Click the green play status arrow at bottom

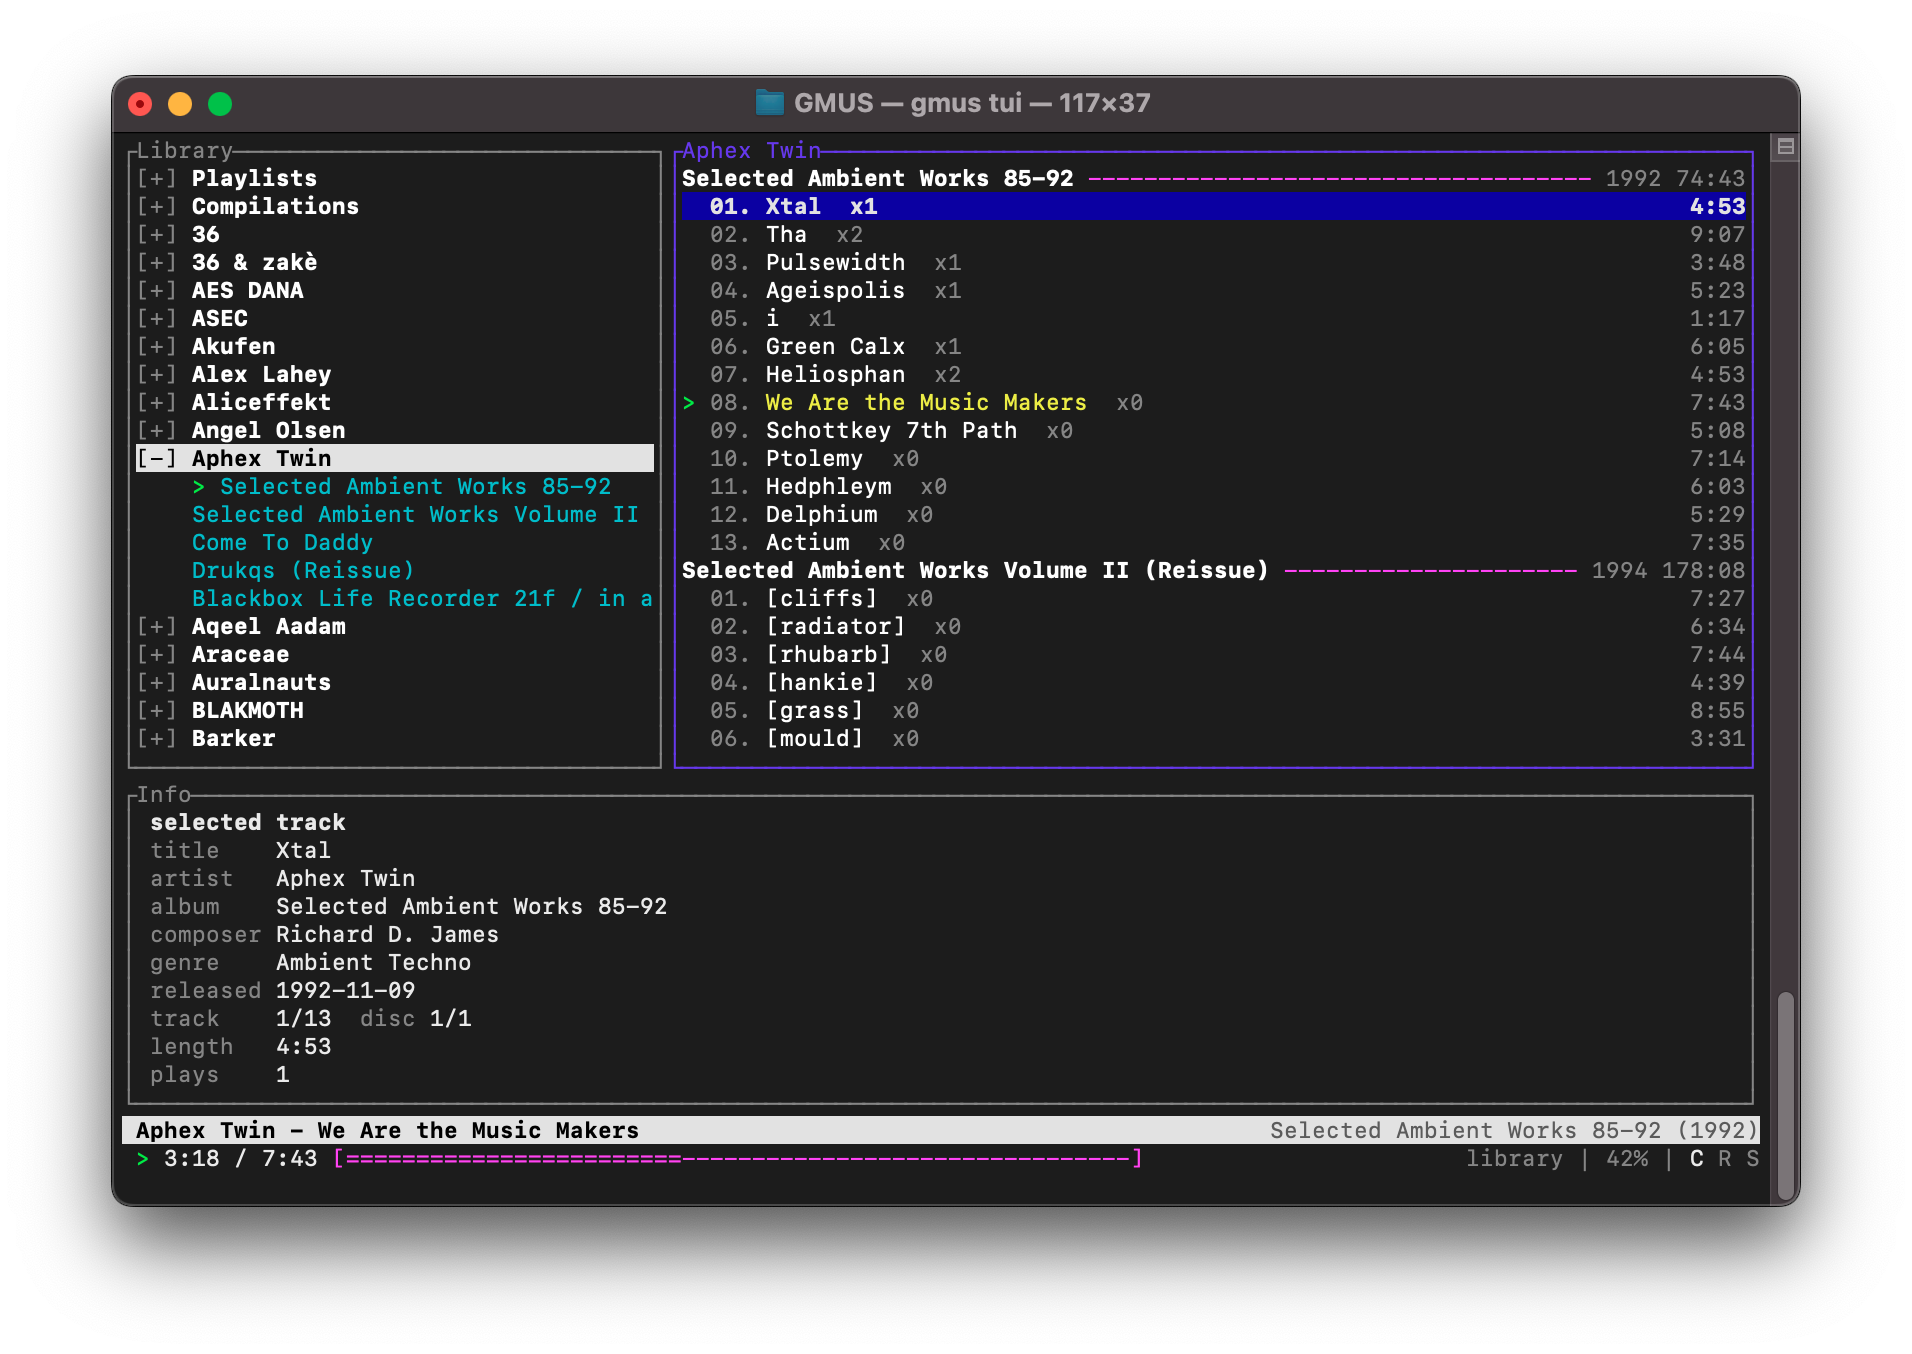click(x=142, y=1159)
